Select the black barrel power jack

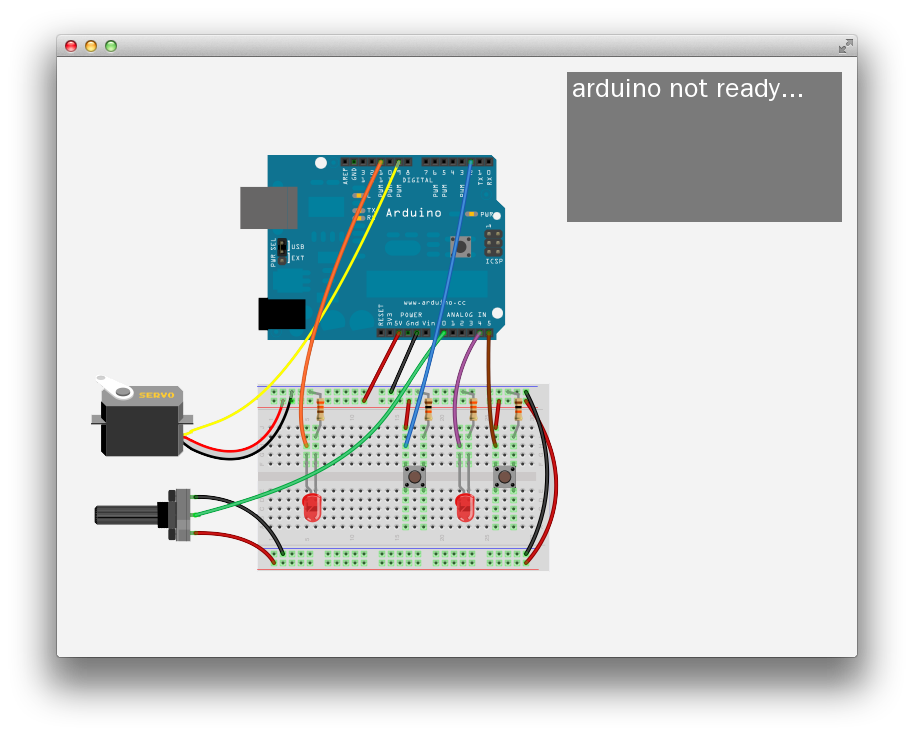[x=283, y=313]
